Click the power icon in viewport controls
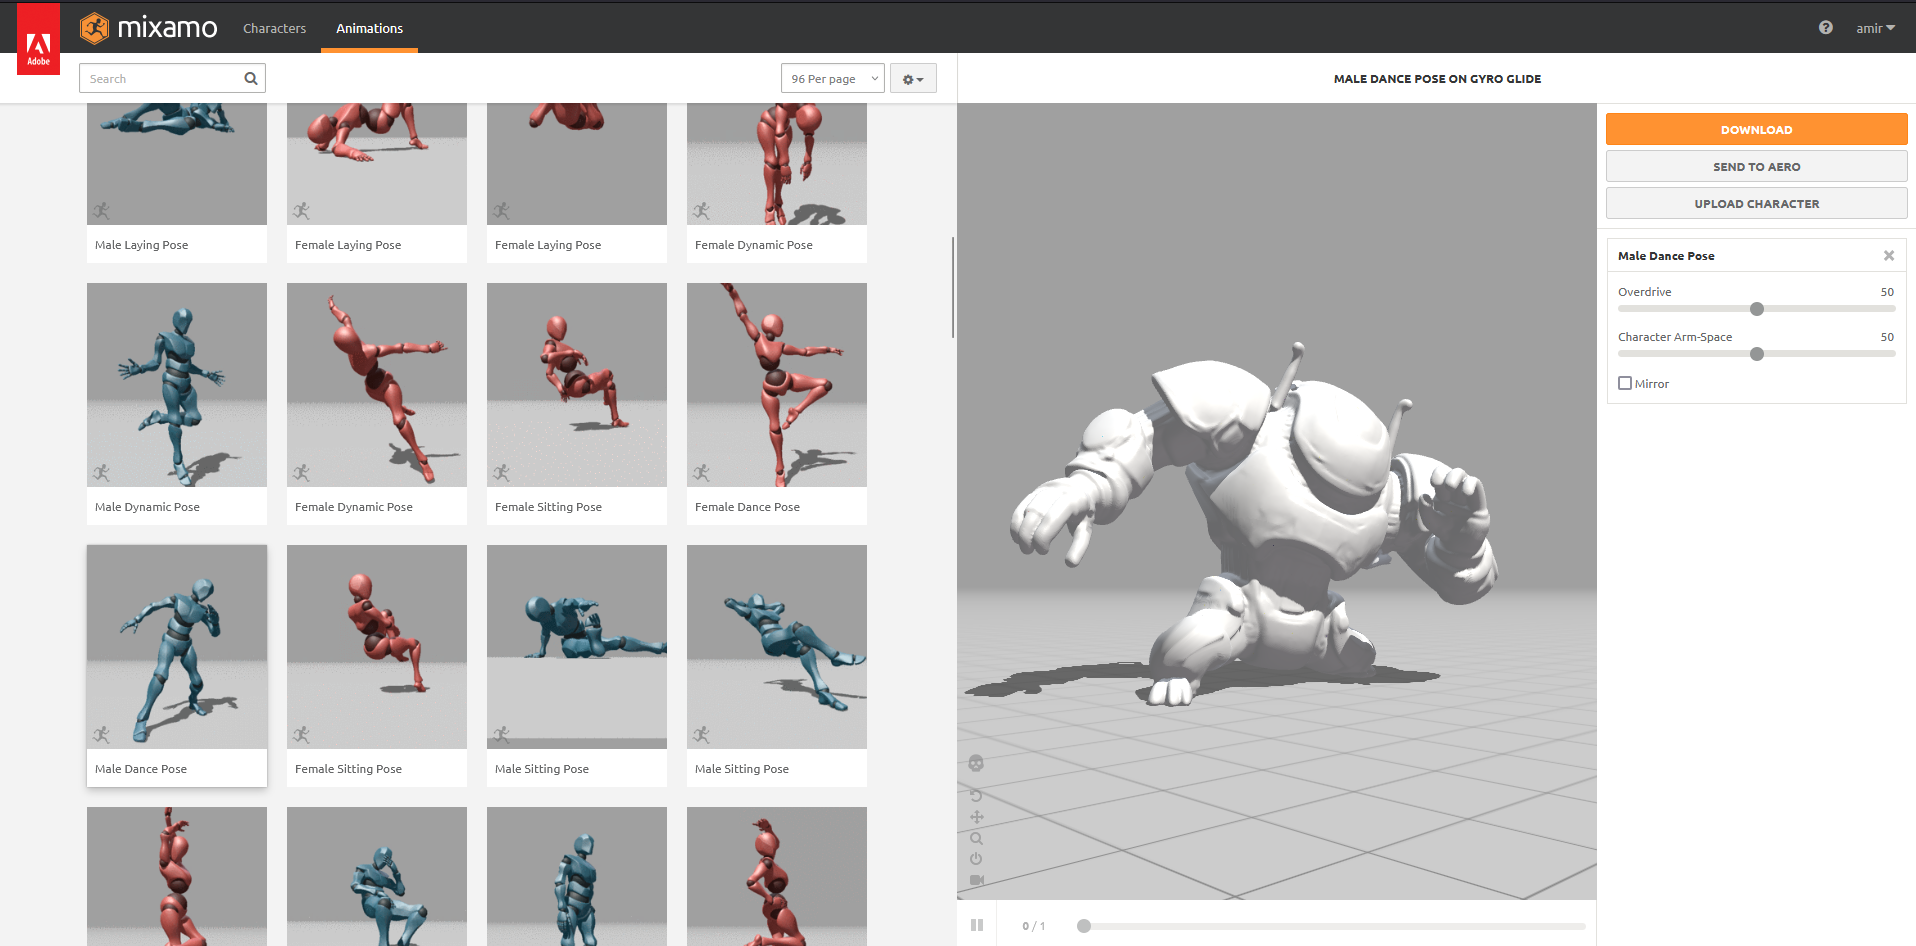Viewport: 1916px width, 946px height. (x=976, y=859)
